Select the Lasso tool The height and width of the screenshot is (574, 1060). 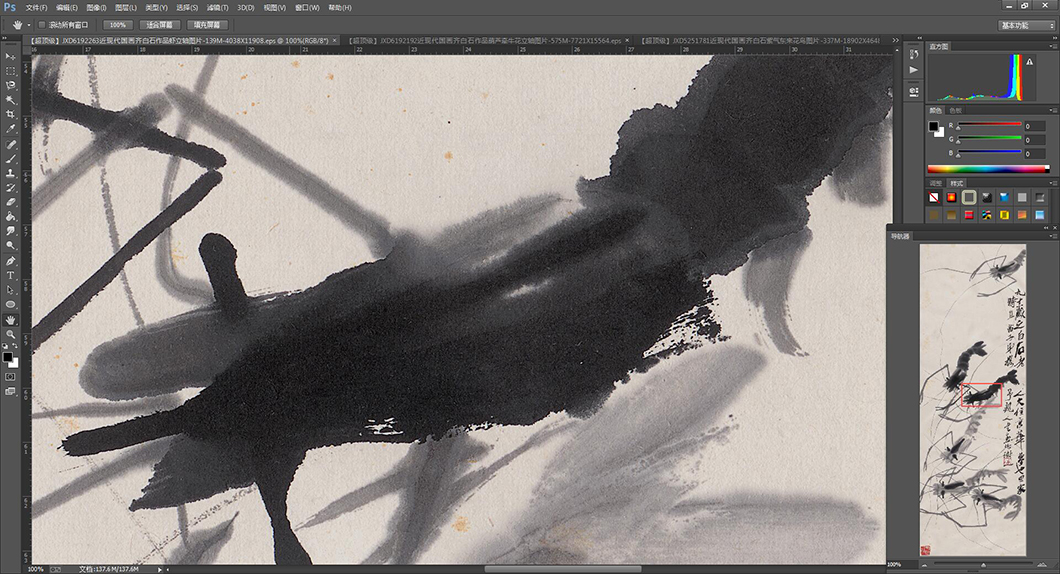(x=10, y=86)
